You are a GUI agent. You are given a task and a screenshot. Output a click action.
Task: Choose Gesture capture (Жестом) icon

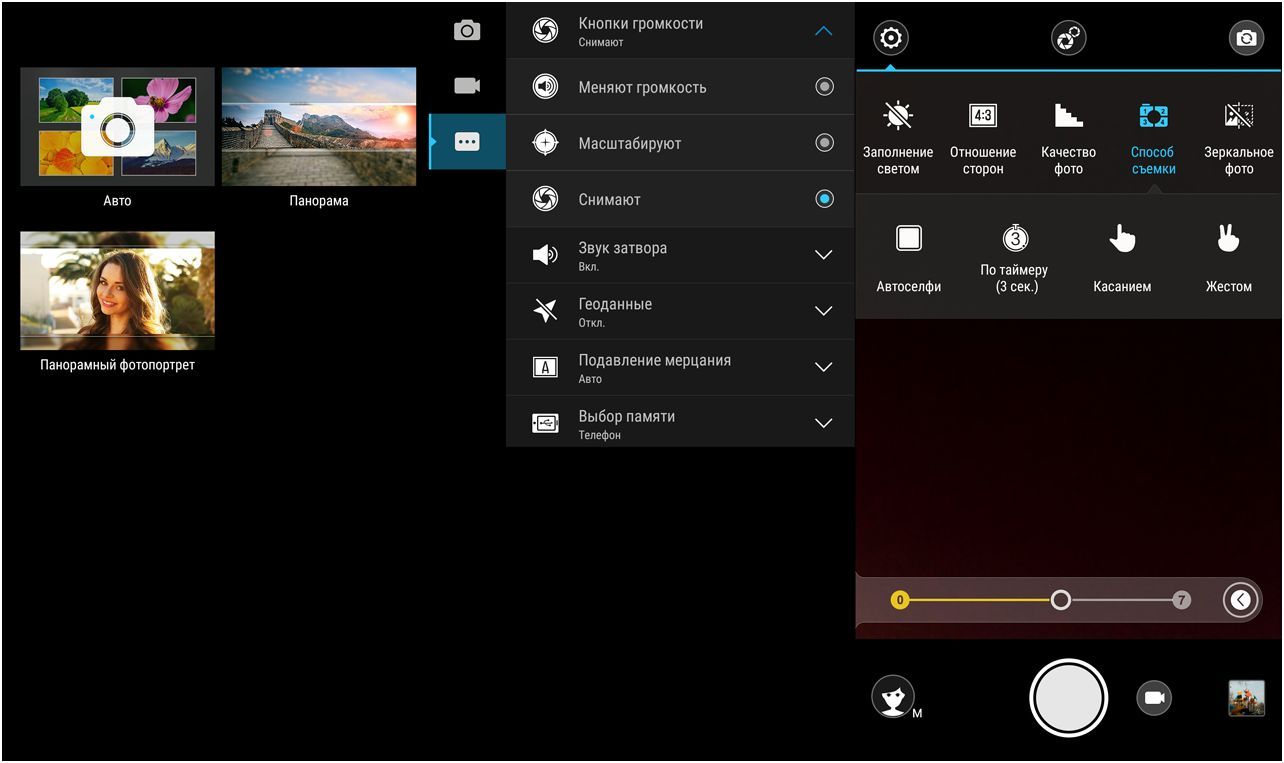(x=1228, y=239)
